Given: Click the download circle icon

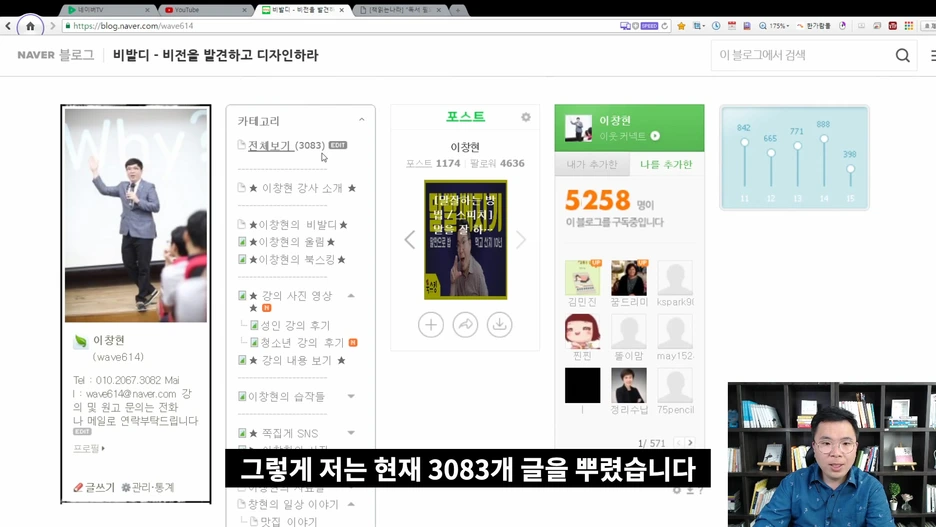Looking at the screenshot, I should (500, 325).
